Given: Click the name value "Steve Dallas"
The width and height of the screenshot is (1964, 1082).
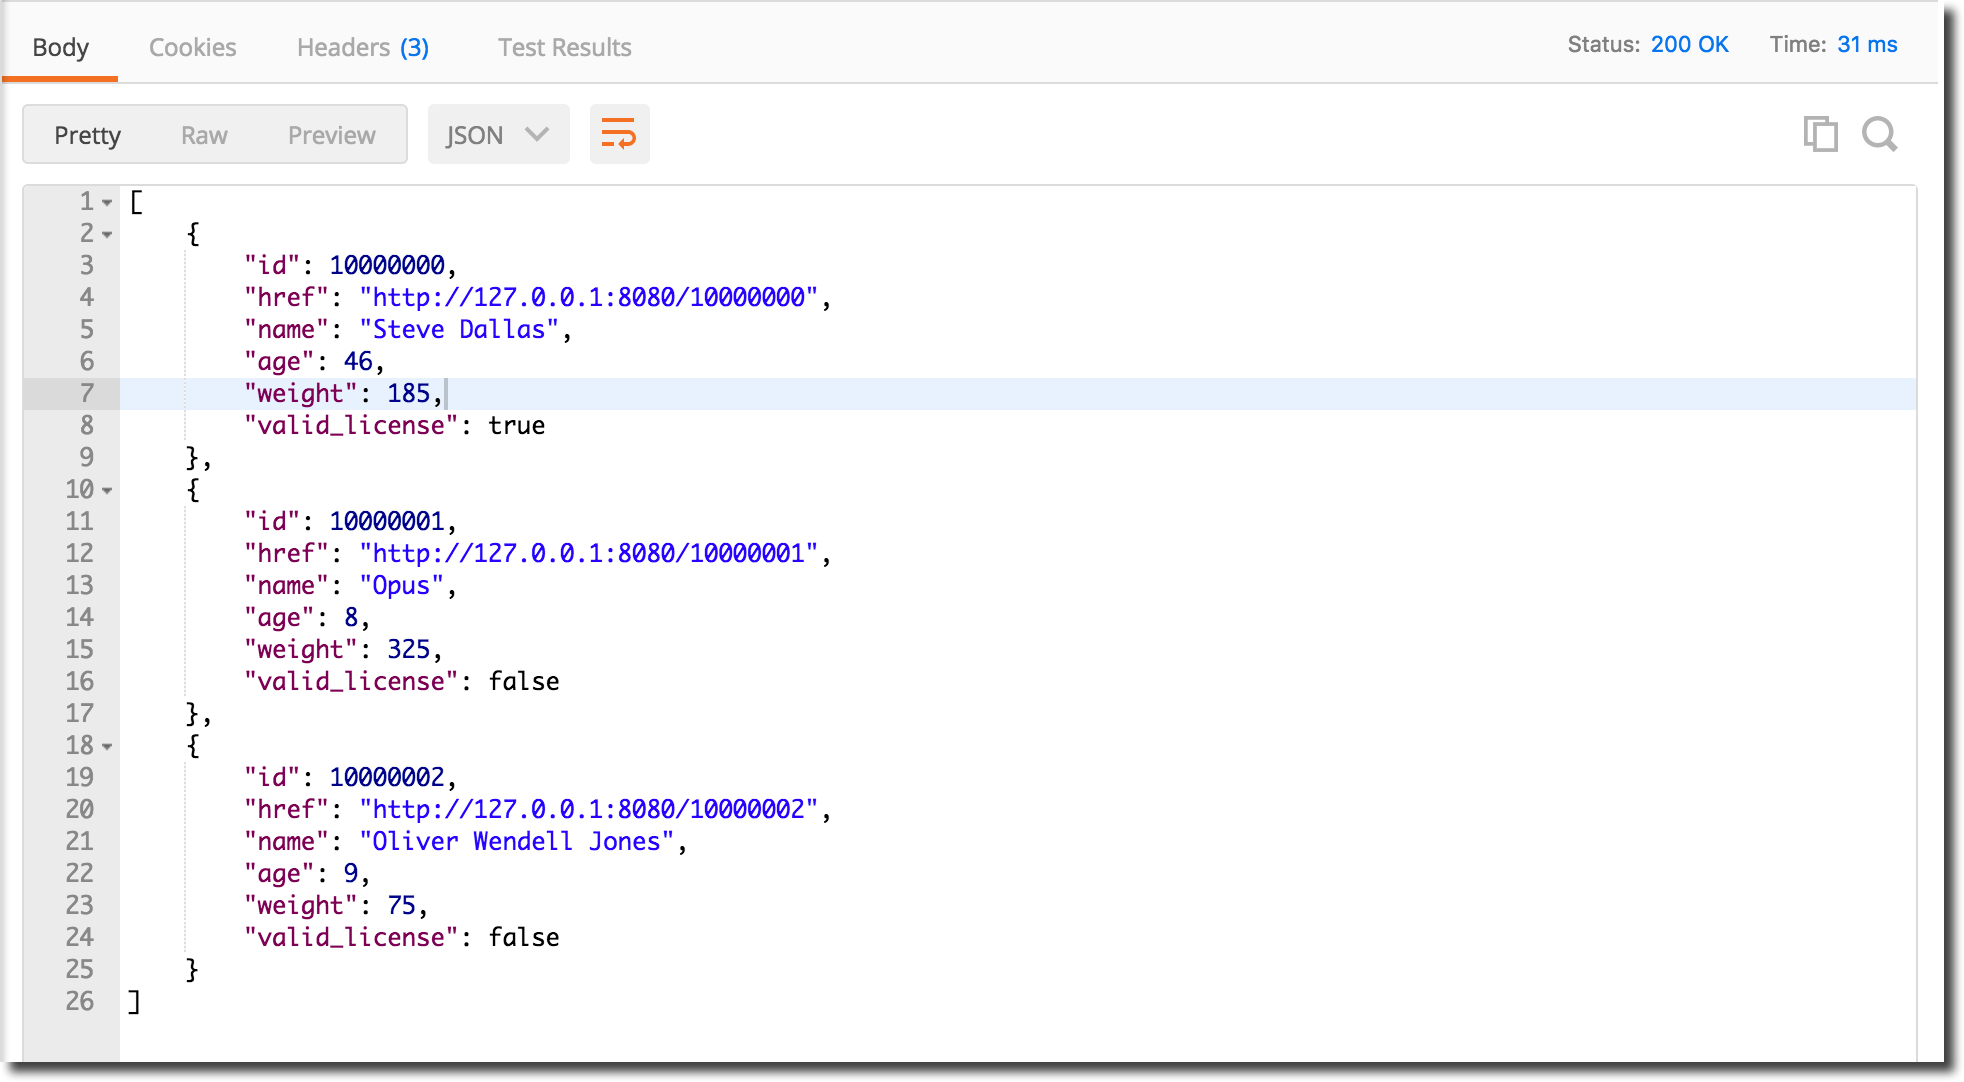Looking at the screenshot, I should click(x=459, y=329).
